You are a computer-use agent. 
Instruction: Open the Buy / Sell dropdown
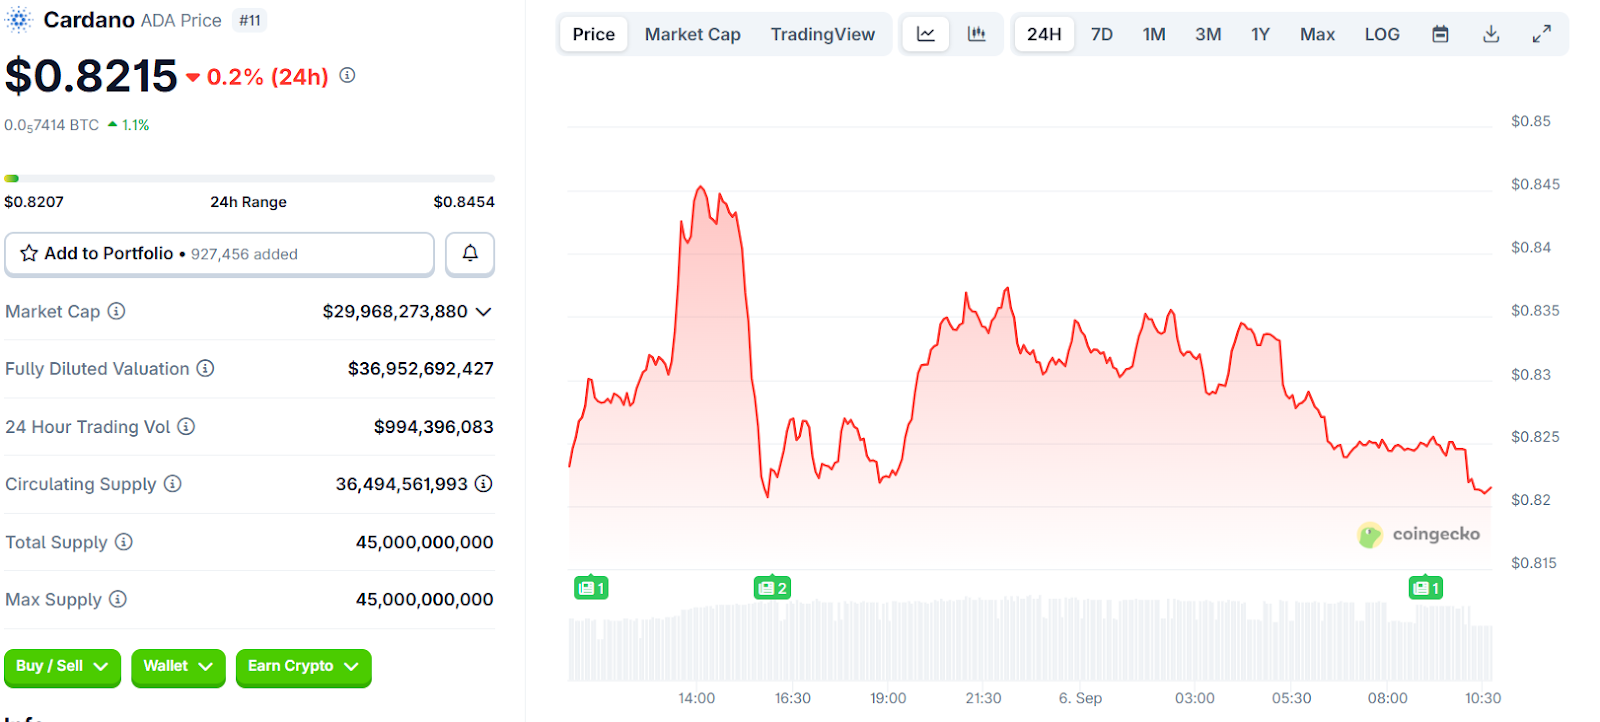coord(62,667)
